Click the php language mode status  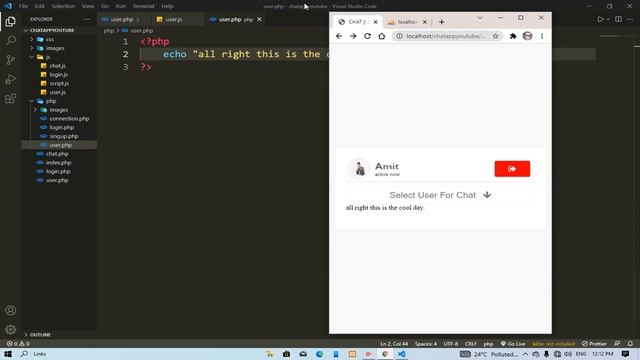(488, 344)
